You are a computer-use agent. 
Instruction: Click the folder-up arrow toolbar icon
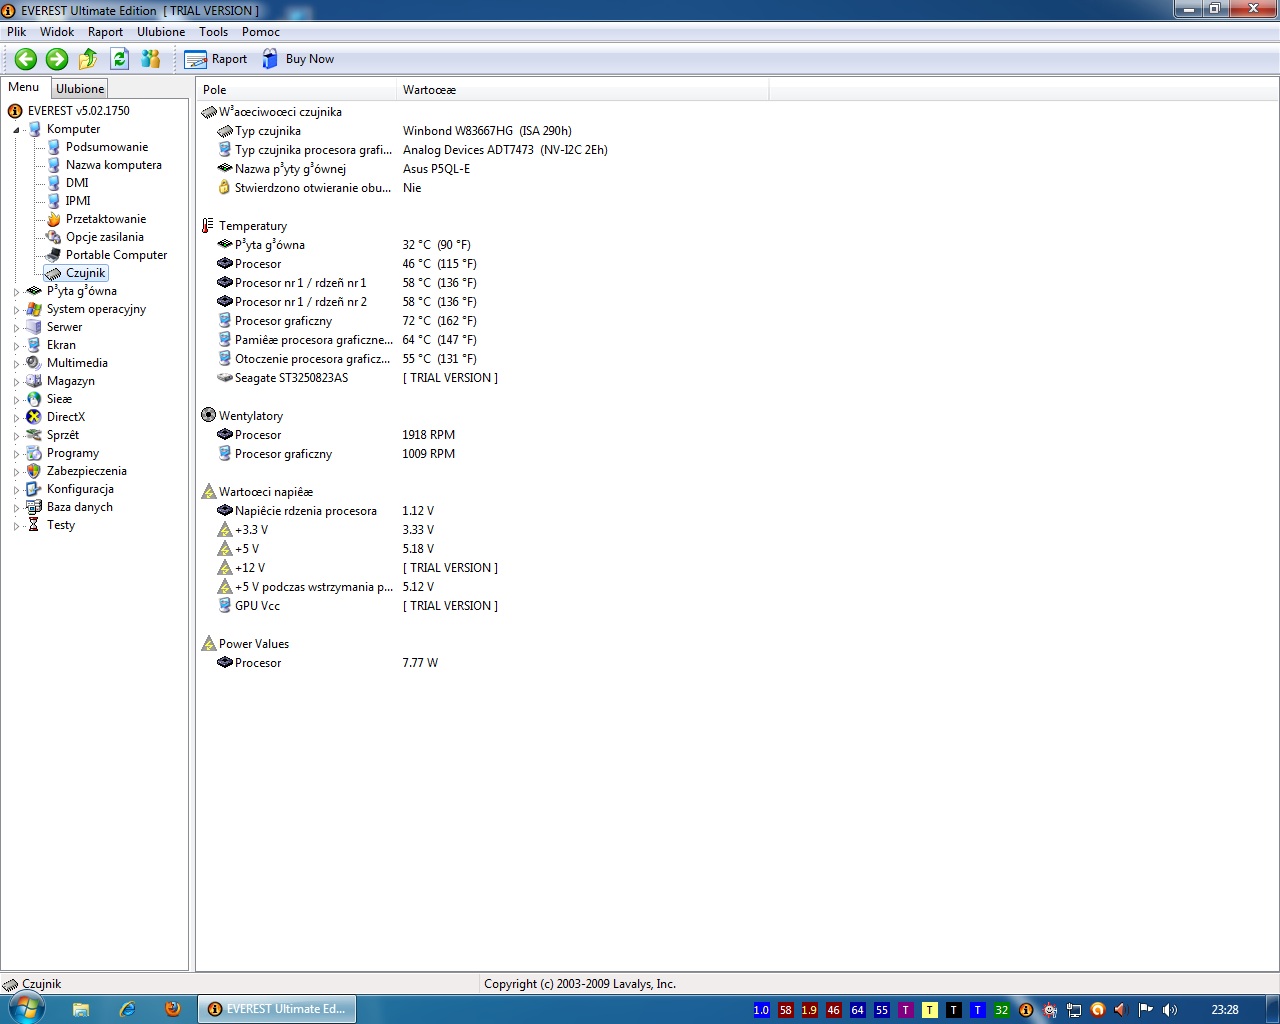[x=88, y=59]
